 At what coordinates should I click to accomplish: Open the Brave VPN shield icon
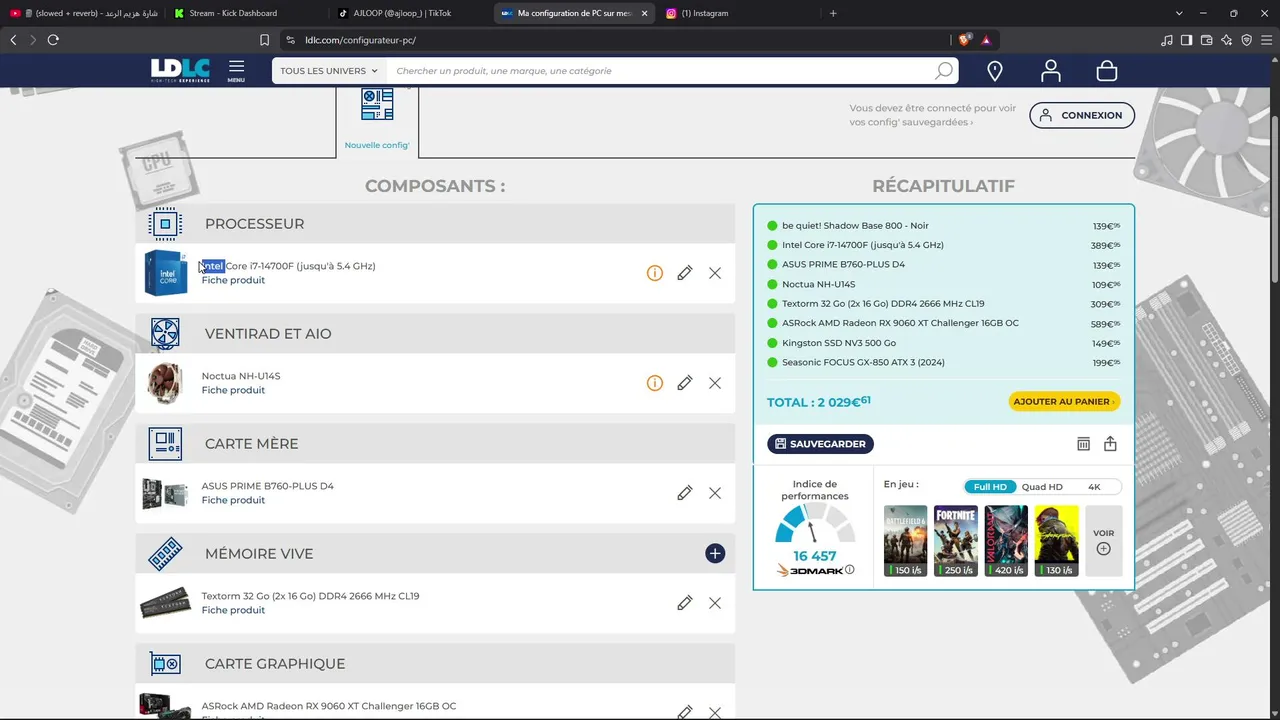(1247, 40)
